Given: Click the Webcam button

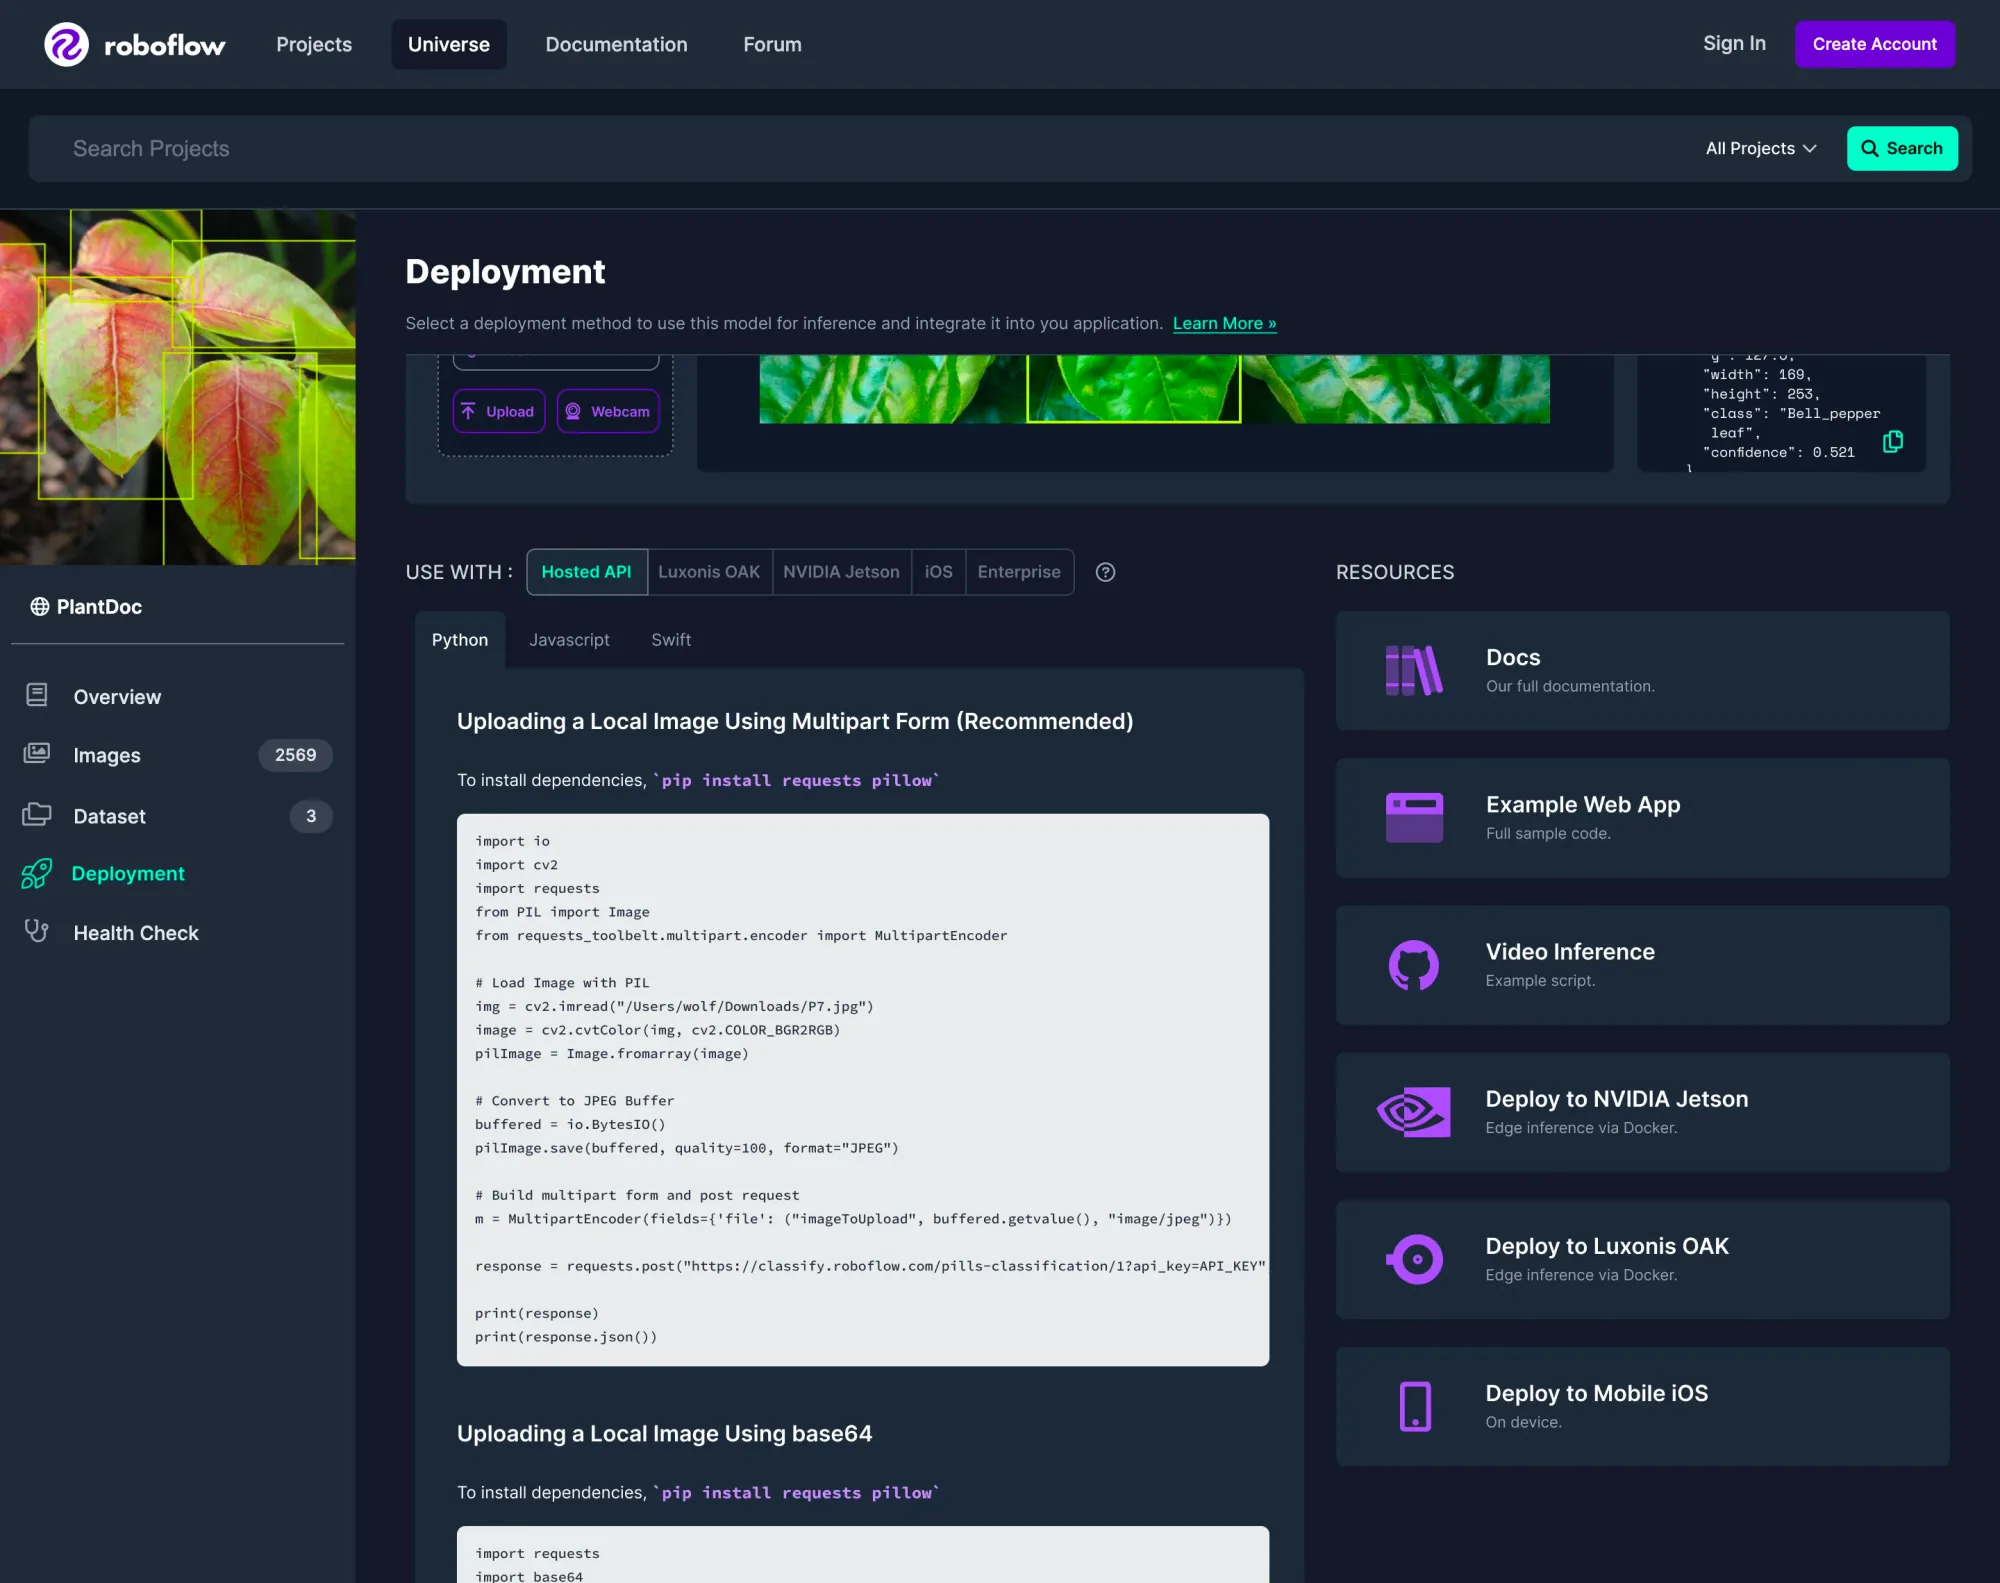Looking at the screenshot, I should click(608, 411).
